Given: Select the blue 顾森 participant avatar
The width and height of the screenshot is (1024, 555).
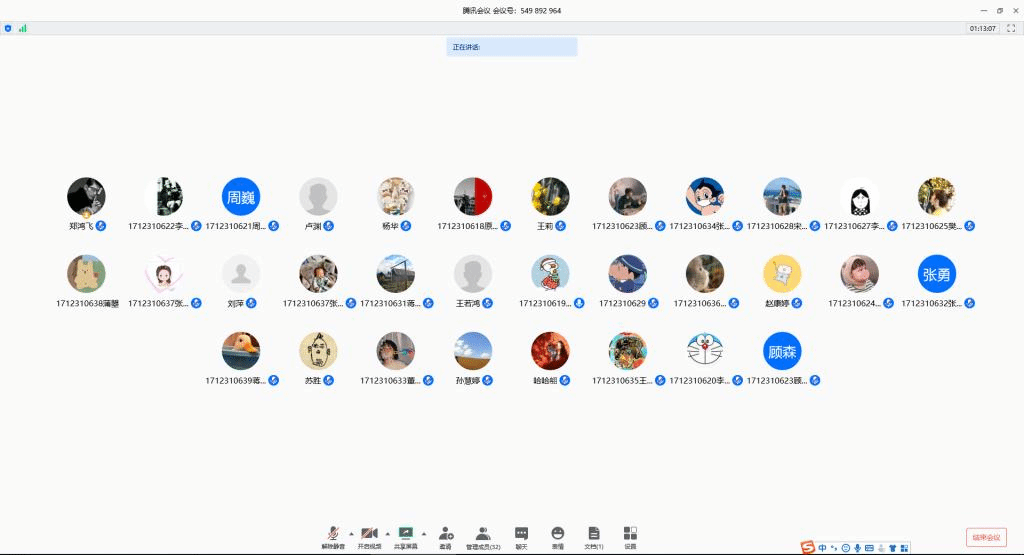Looking at the screenshot, I should [782, 351].
